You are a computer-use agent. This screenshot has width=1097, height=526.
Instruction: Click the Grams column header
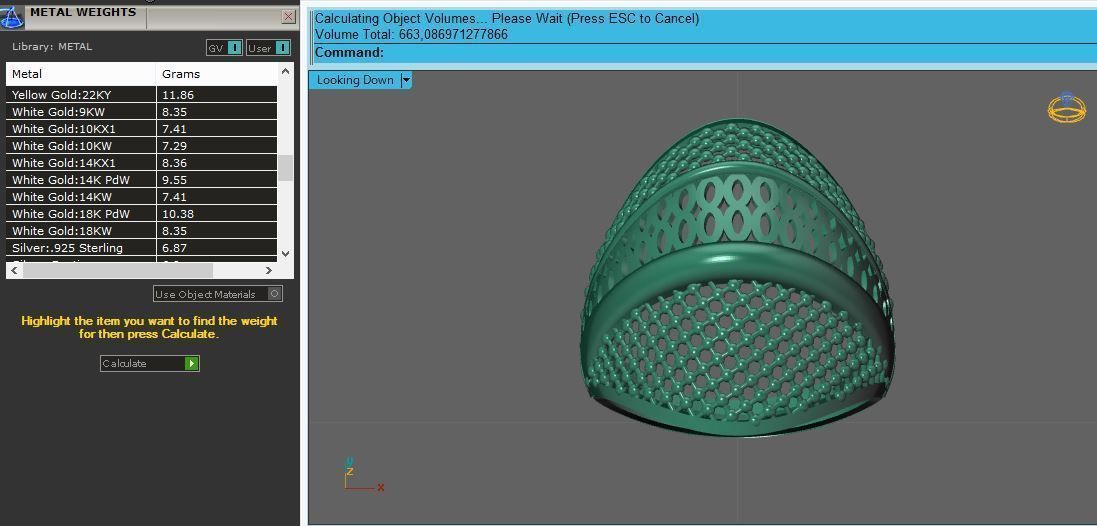click(217, 74)
